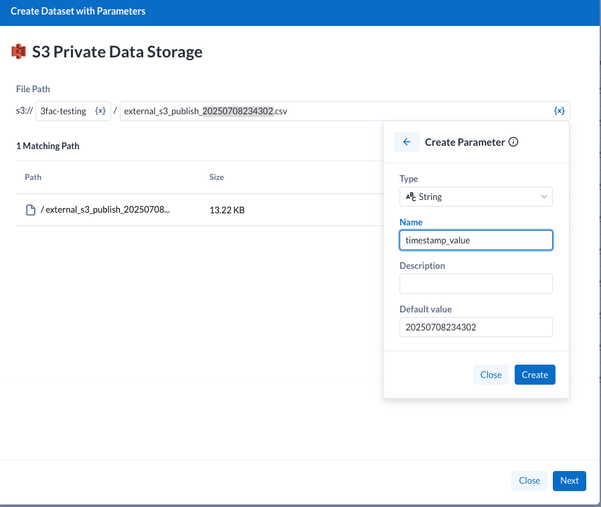Focus the Name field with timestamp_value

[475, 240]
